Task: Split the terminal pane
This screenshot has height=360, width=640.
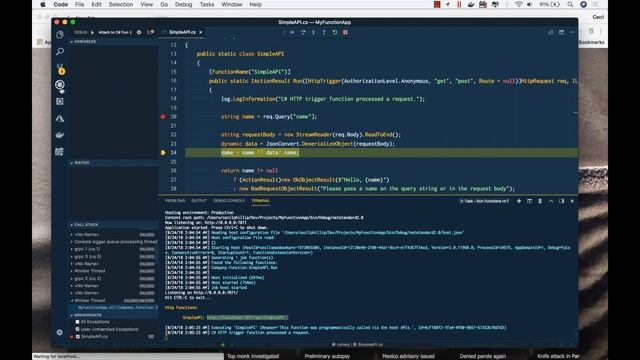Action: pos(529,201)
